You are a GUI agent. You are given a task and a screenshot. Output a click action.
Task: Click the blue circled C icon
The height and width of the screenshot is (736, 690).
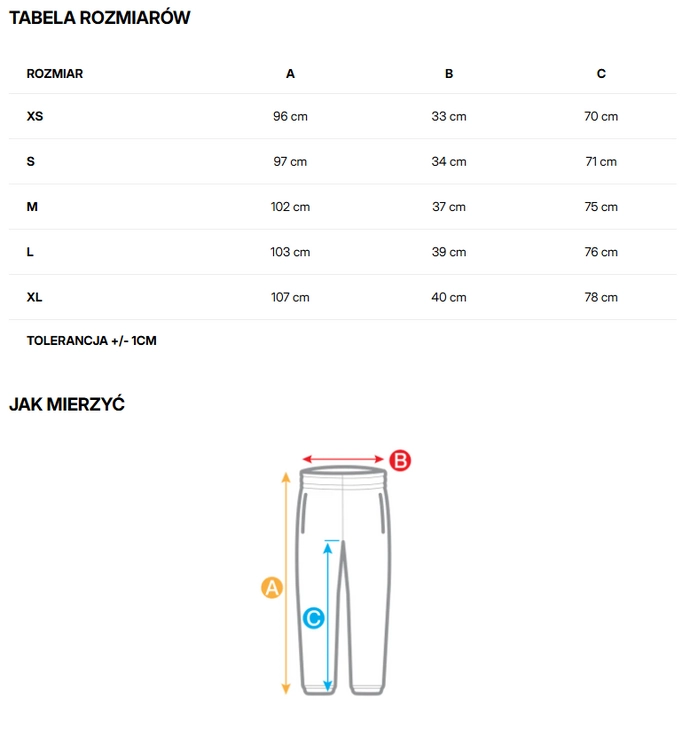point(314,618)
